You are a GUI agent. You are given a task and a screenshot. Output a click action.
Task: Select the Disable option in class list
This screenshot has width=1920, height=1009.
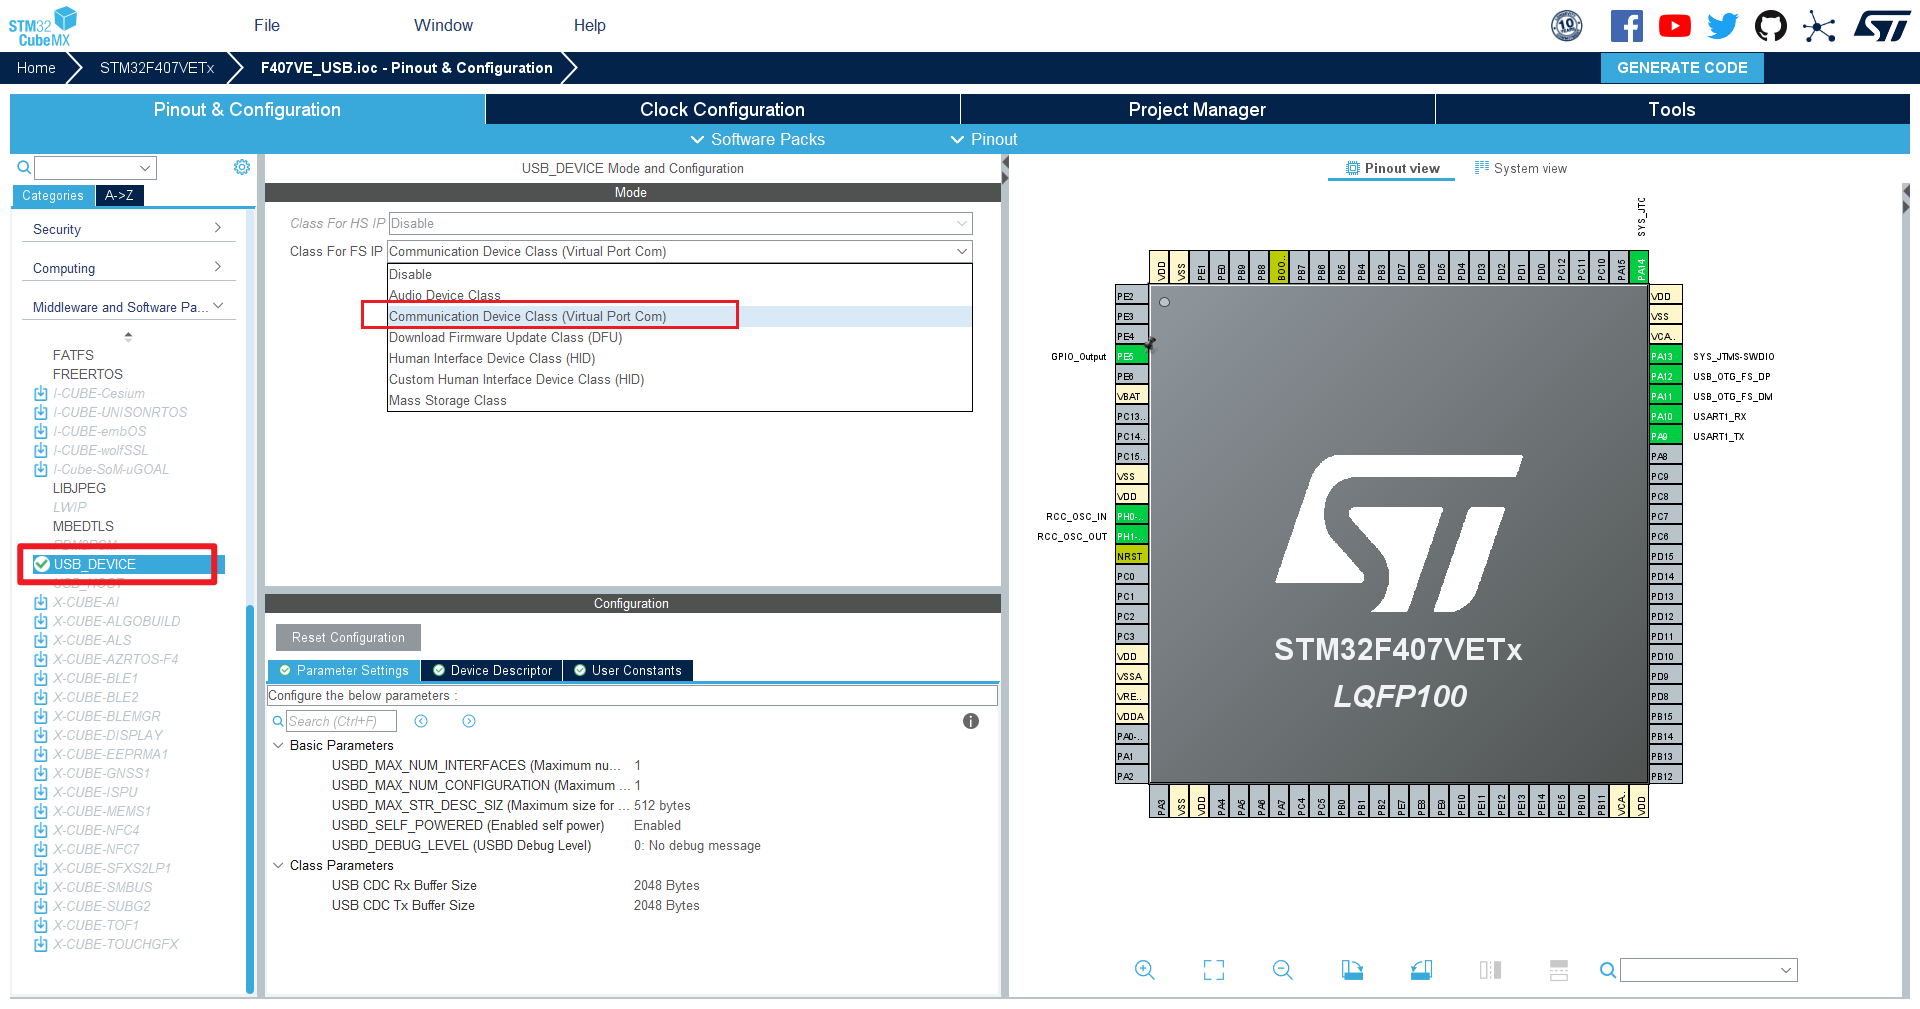(679, 274)
